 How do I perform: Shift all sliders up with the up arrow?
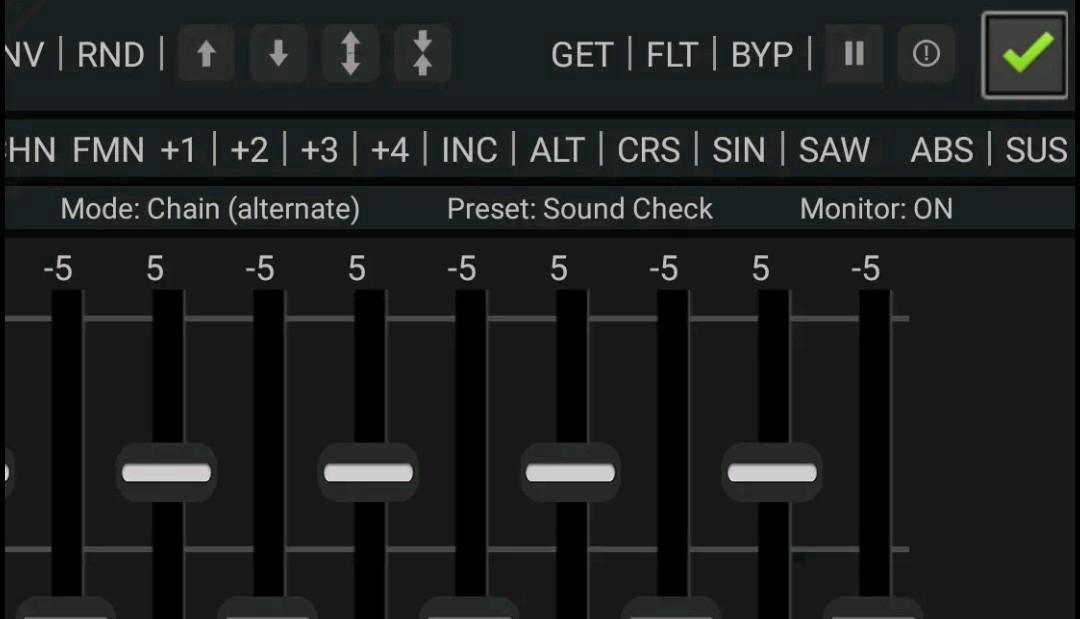tap(205, 55)
